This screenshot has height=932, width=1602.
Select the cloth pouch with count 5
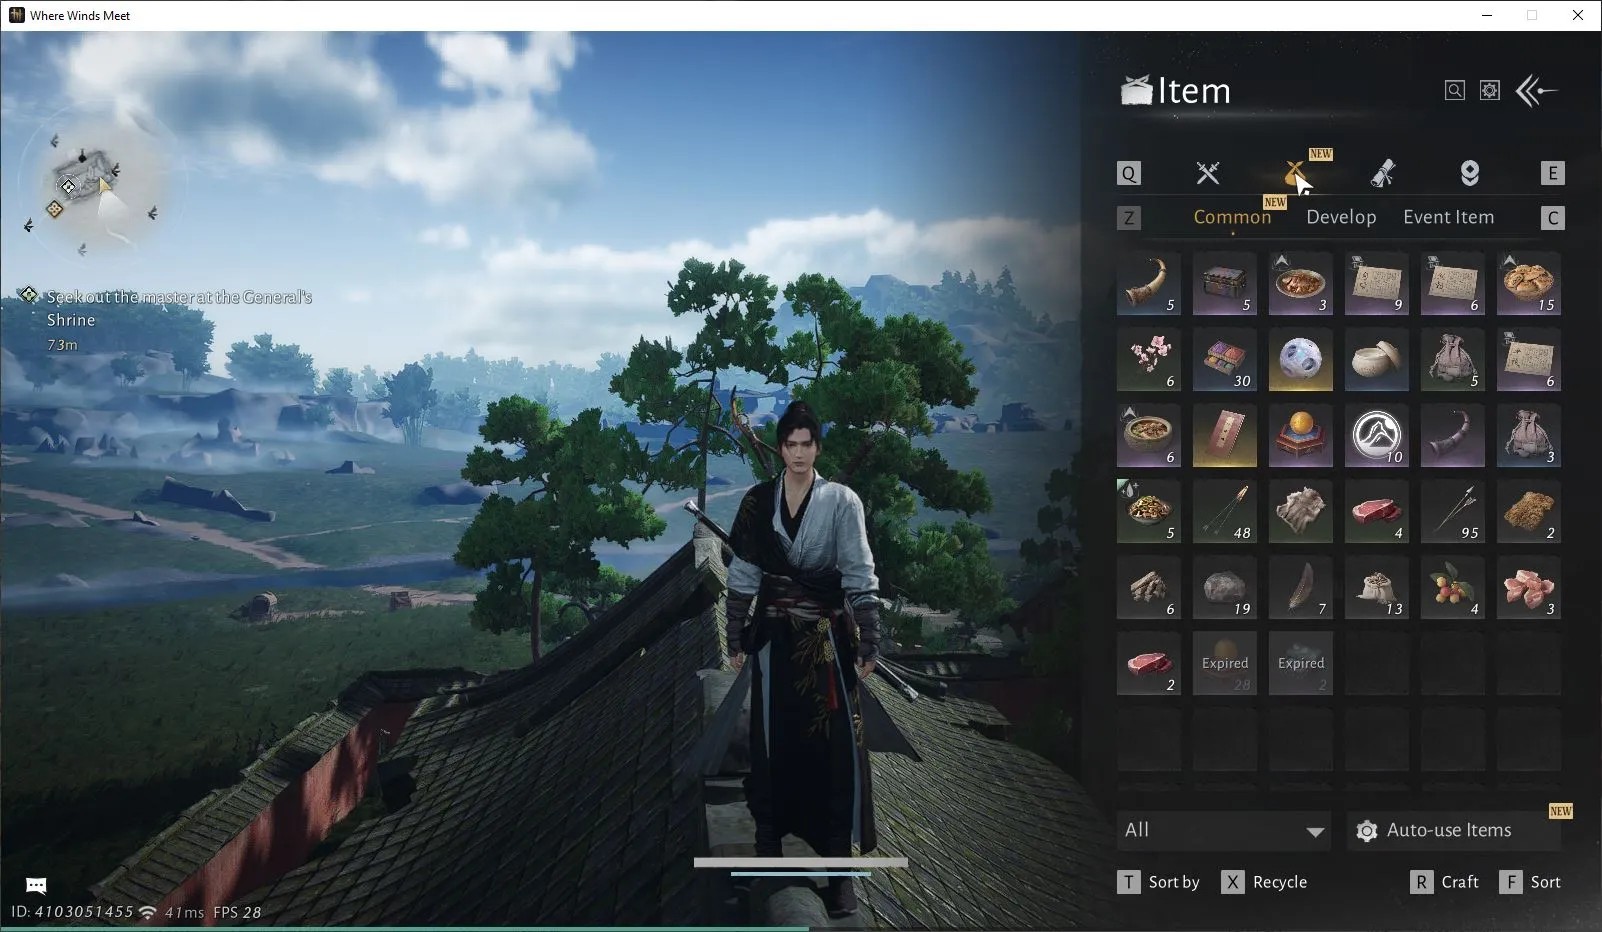click(x=1453, y=359)
